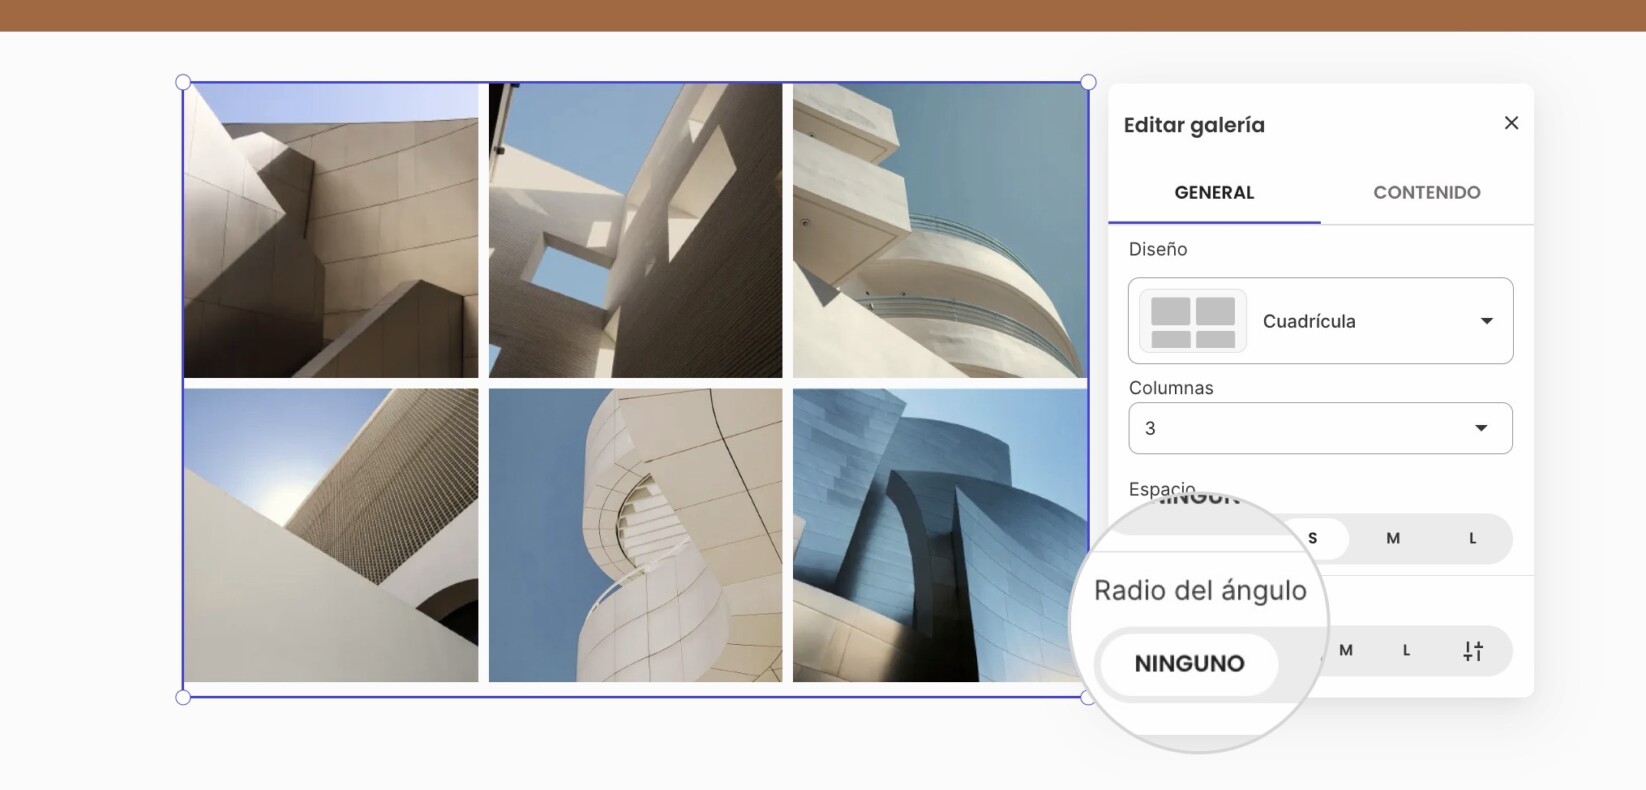Set corner radius to NINGUNO

click(x=1189, y=663)
